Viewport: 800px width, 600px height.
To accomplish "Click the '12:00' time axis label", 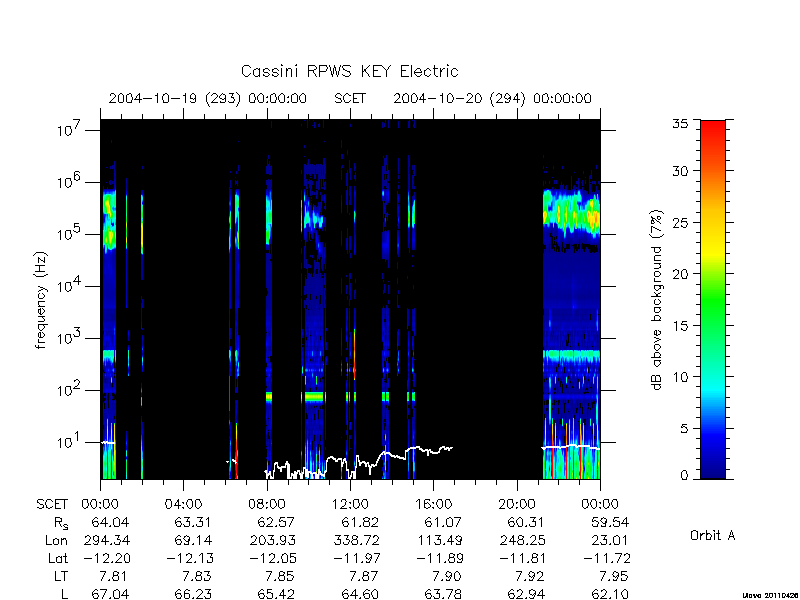I will tap(350, 504).
